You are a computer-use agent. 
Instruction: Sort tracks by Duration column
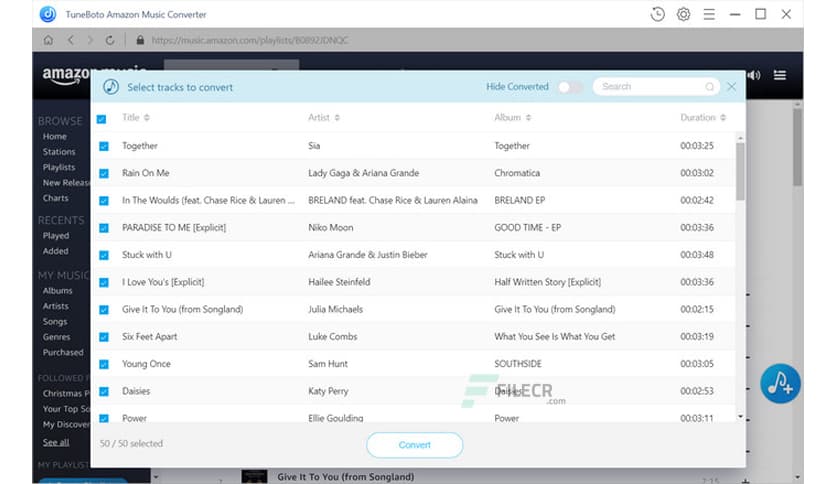coord(703,117)
